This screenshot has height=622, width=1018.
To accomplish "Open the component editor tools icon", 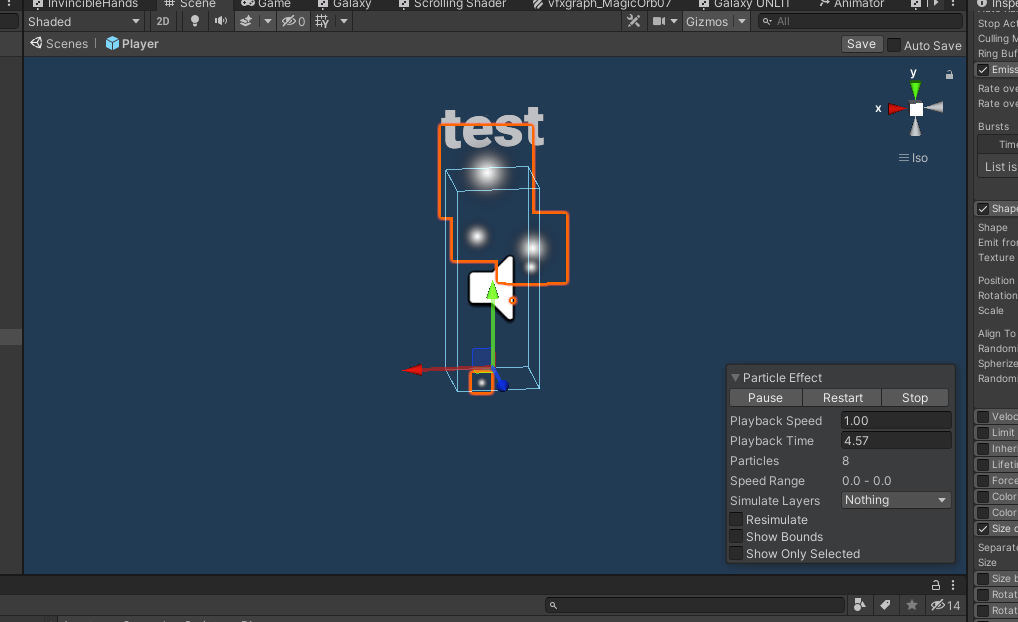I will (632, 21).
